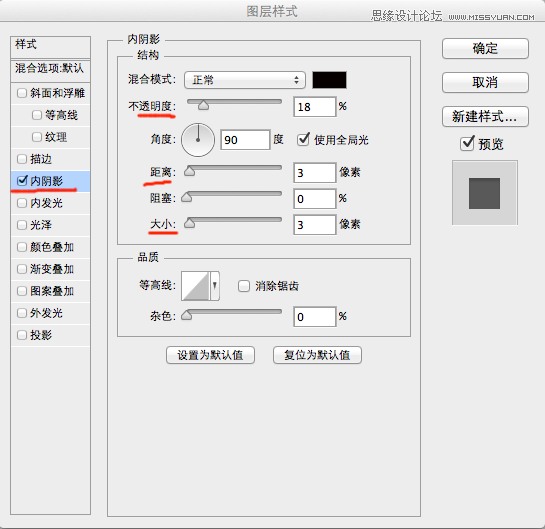
Task: Select the 投影 row label
Action: tap(41, 335)
